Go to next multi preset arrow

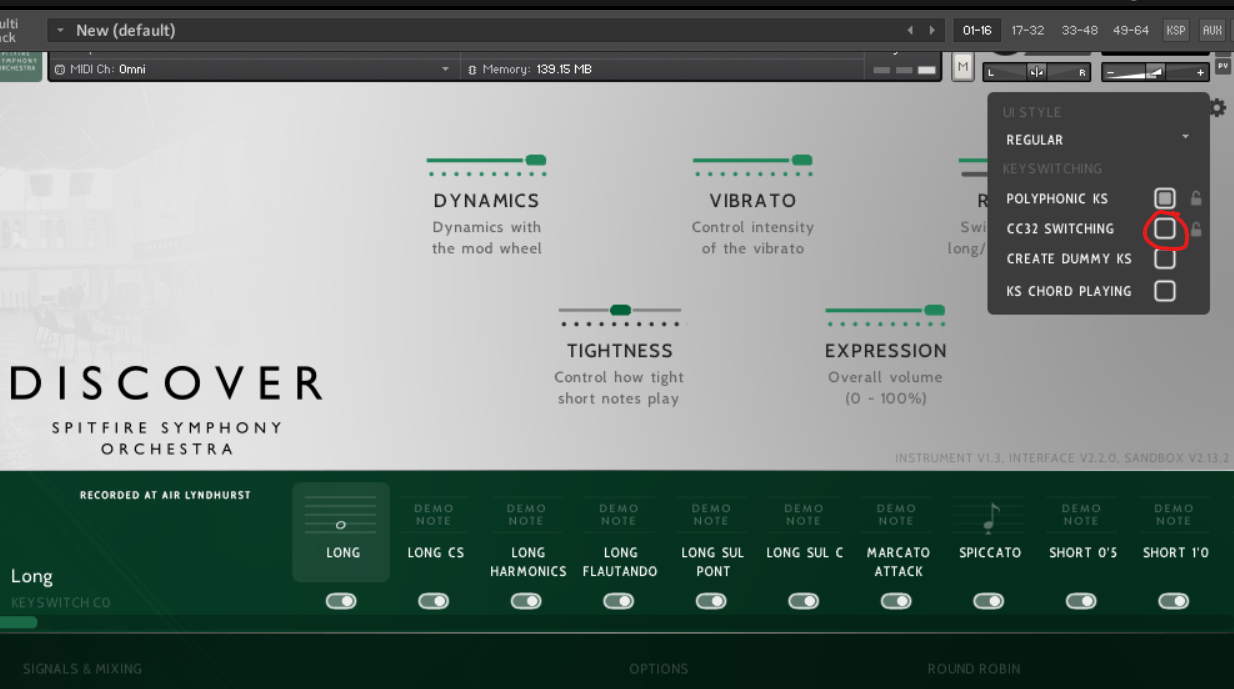click(x=932, y=30)
